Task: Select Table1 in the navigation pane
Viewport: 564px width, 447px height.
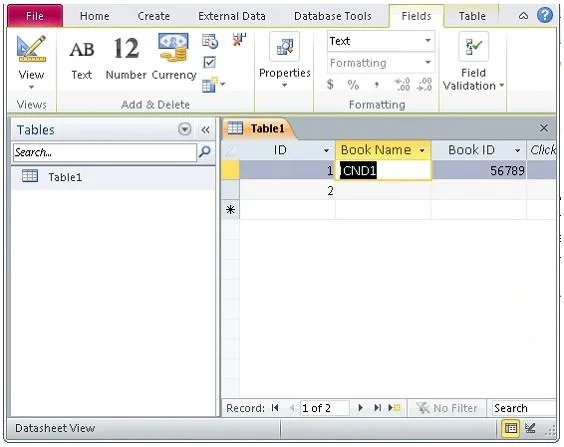Action: click(x=113, y=177)
